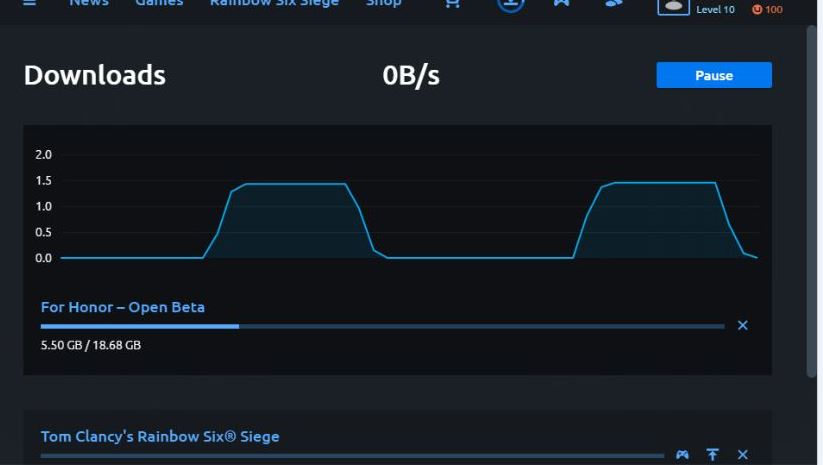Click the orange Ubisoft units coin icon
Screen dimensions: 823x465
click(x=756, y=9)
